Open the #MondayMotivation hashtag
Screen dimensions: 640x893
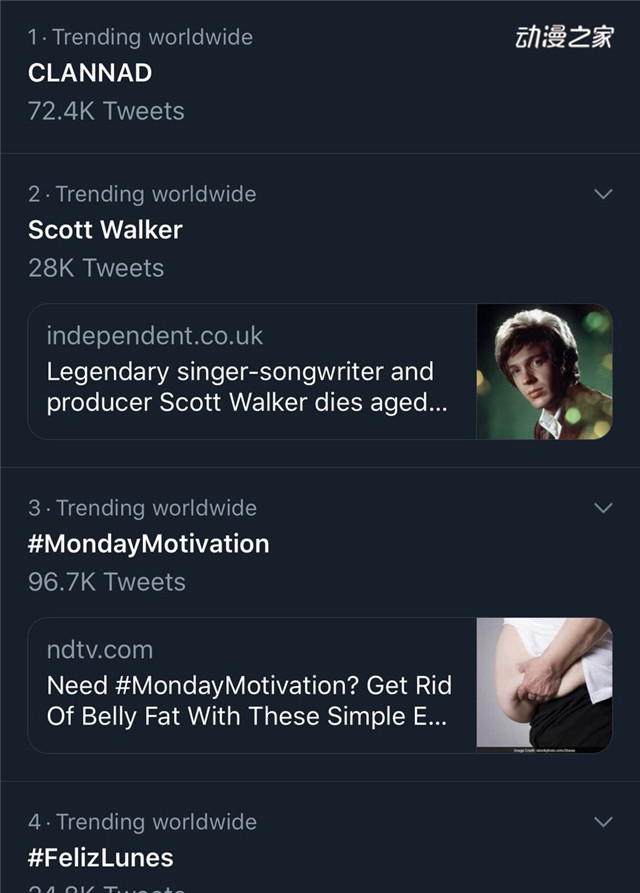(149, 544)
